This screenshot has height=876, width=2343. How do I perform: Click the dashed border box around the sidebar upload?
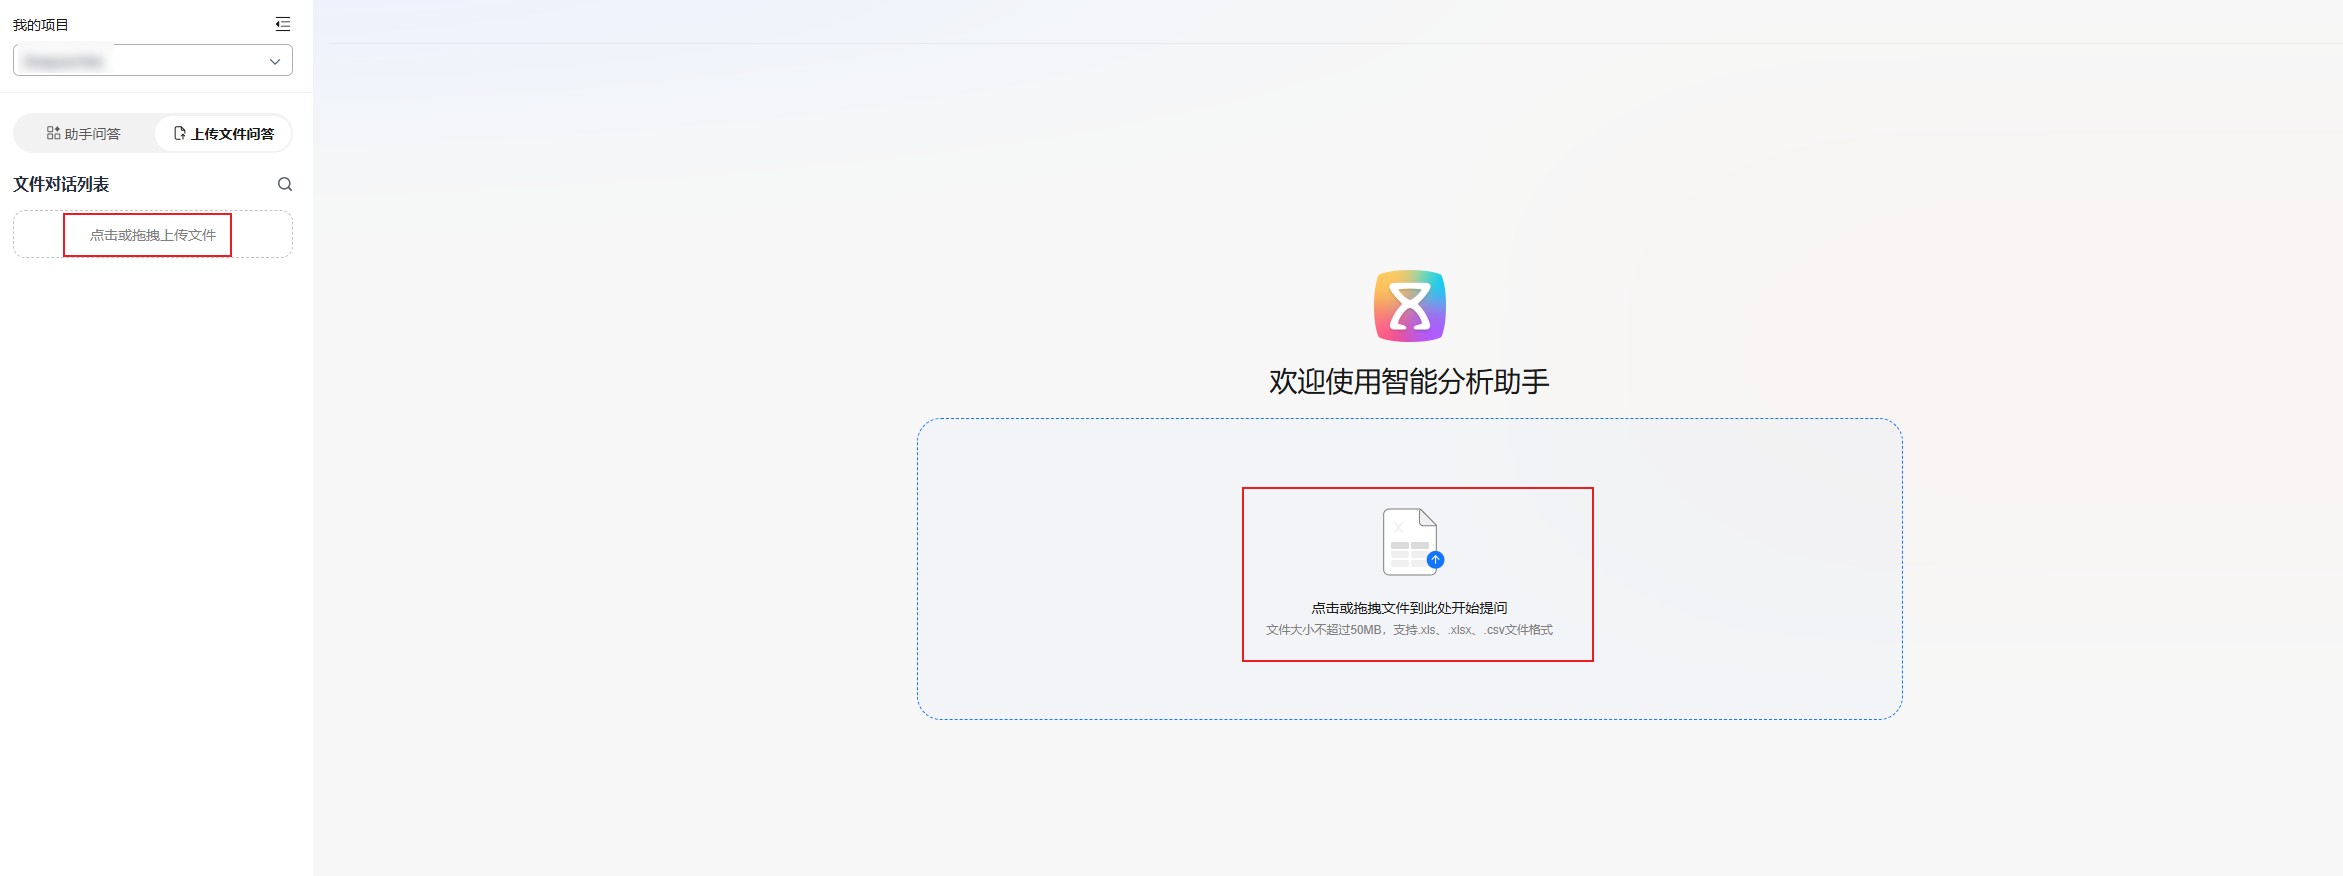pos(153,234)
